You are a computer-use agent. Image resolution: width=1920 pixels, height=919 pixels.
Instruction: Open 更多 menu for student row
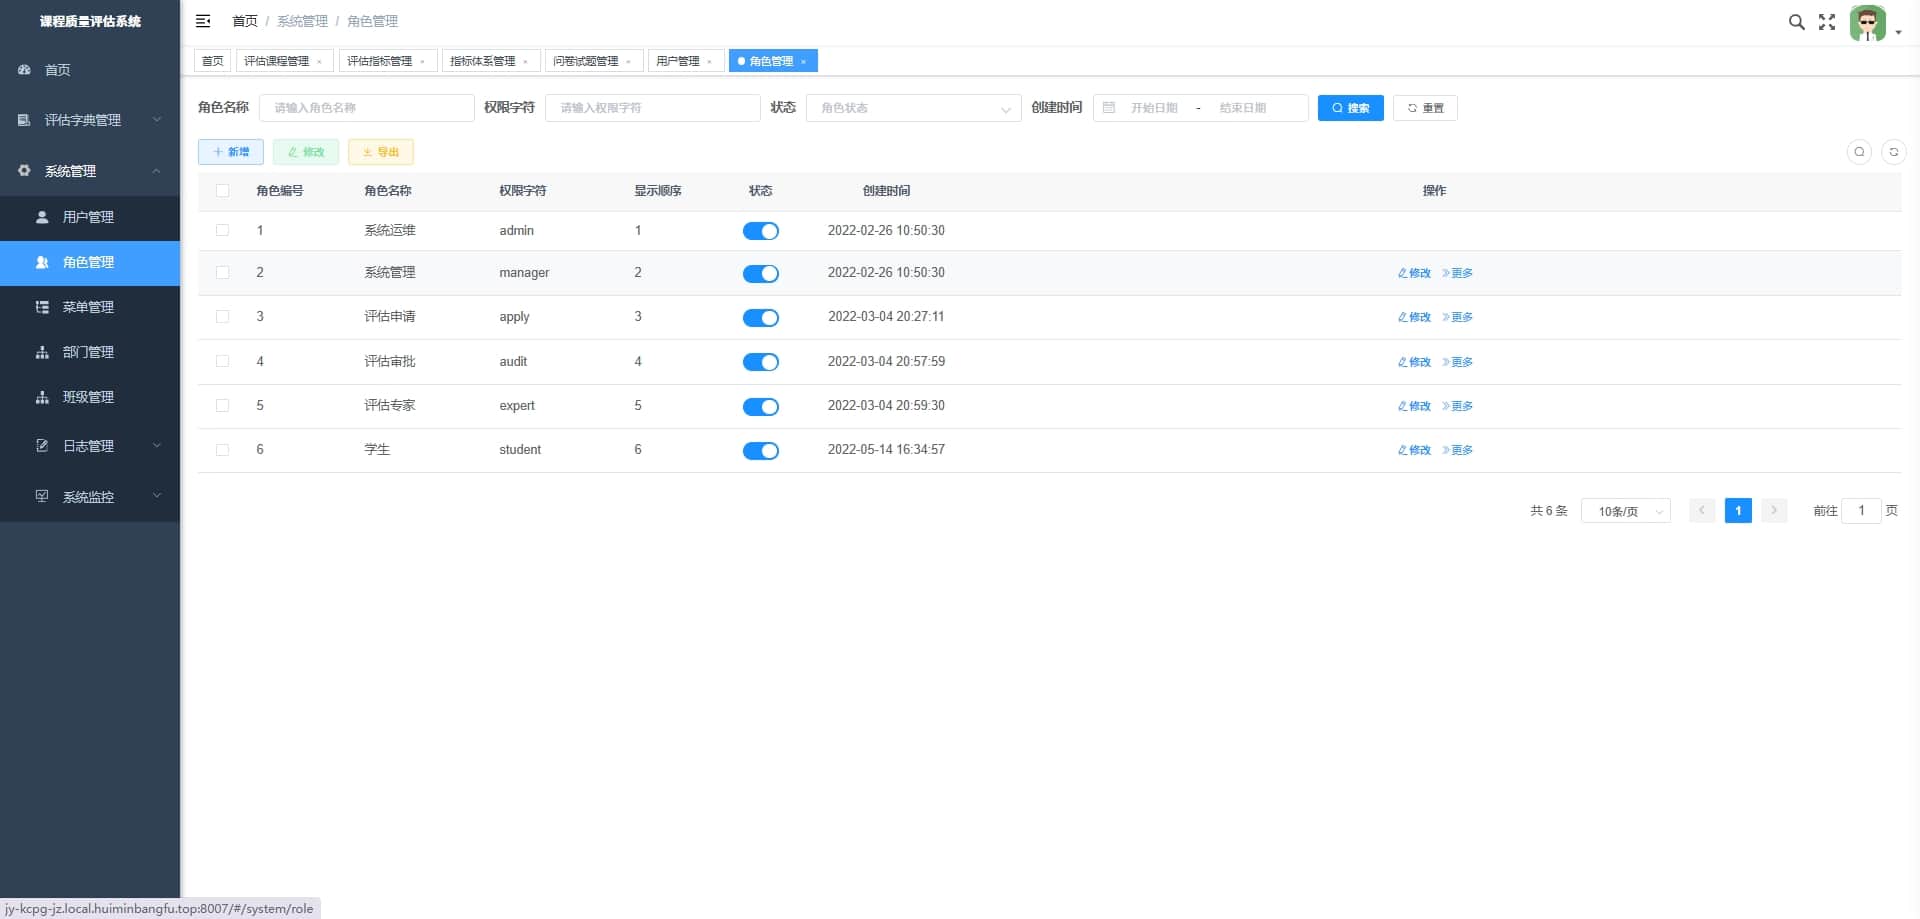[1458, 450]
